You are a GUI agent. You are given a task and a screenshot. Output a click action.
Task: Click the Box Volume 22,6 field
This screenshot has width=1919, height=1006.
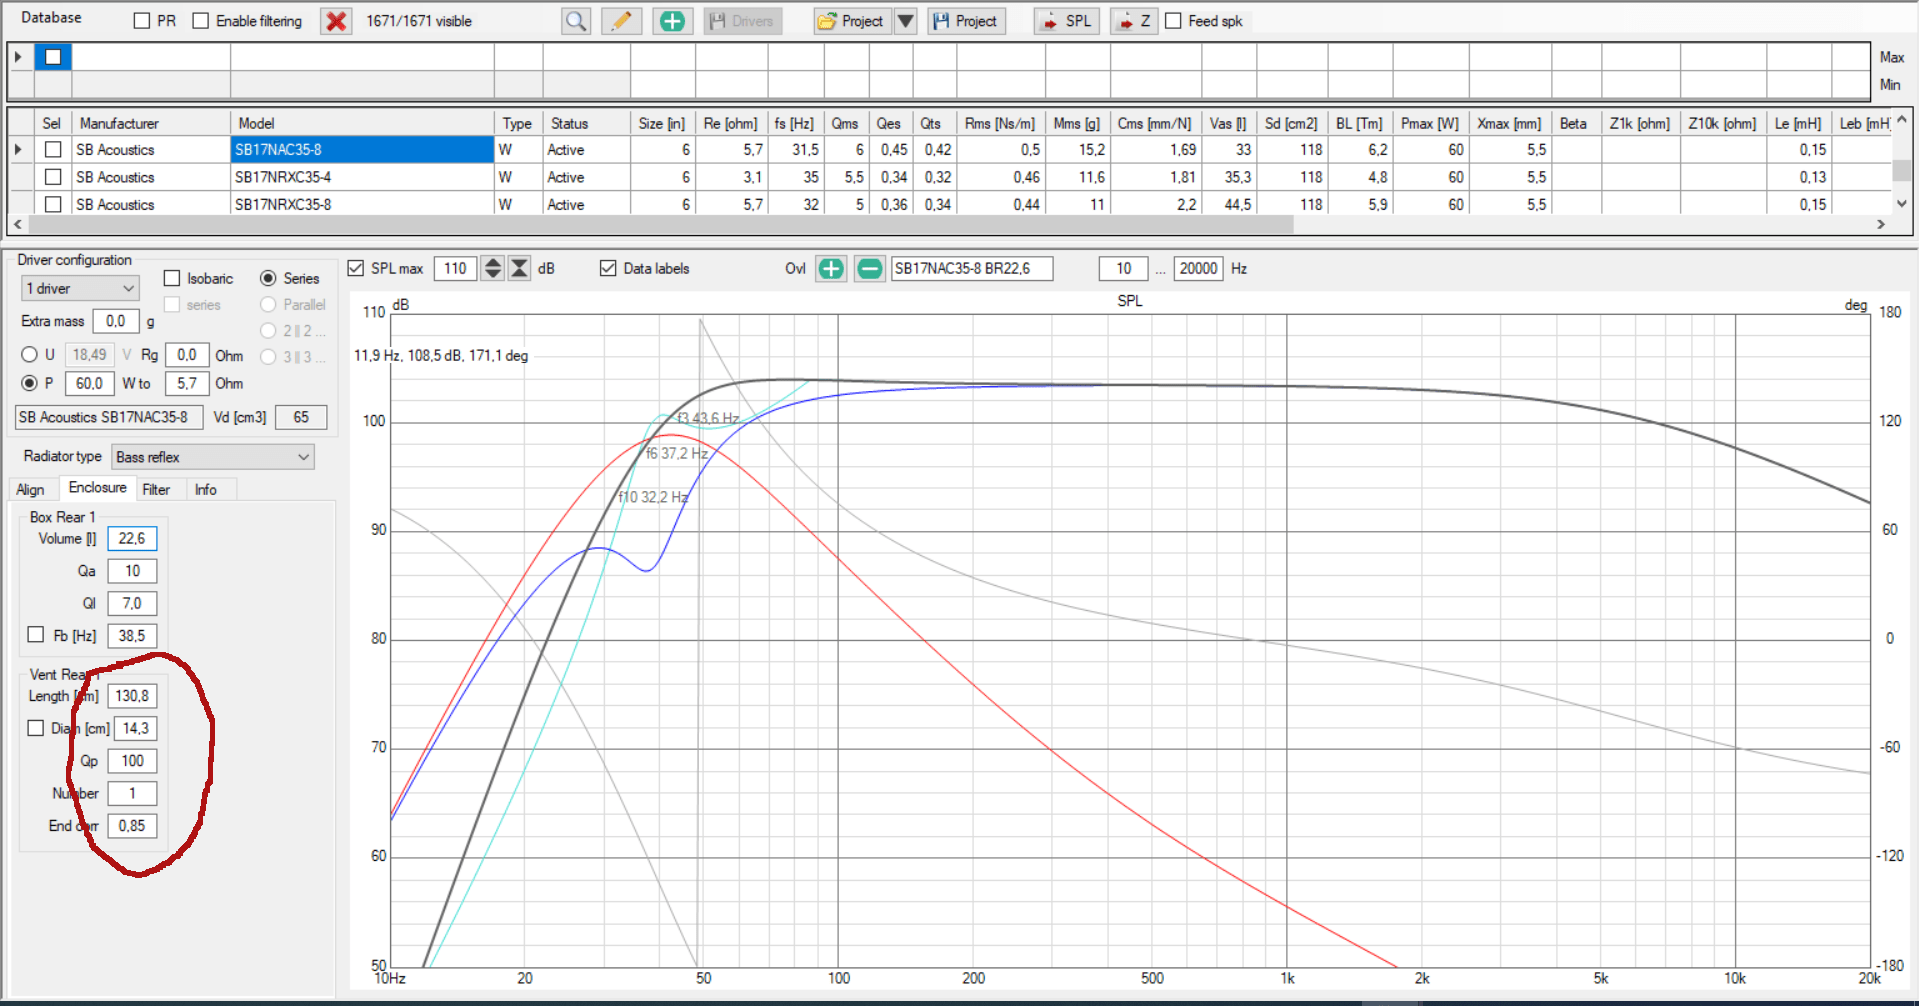point(132,538)
